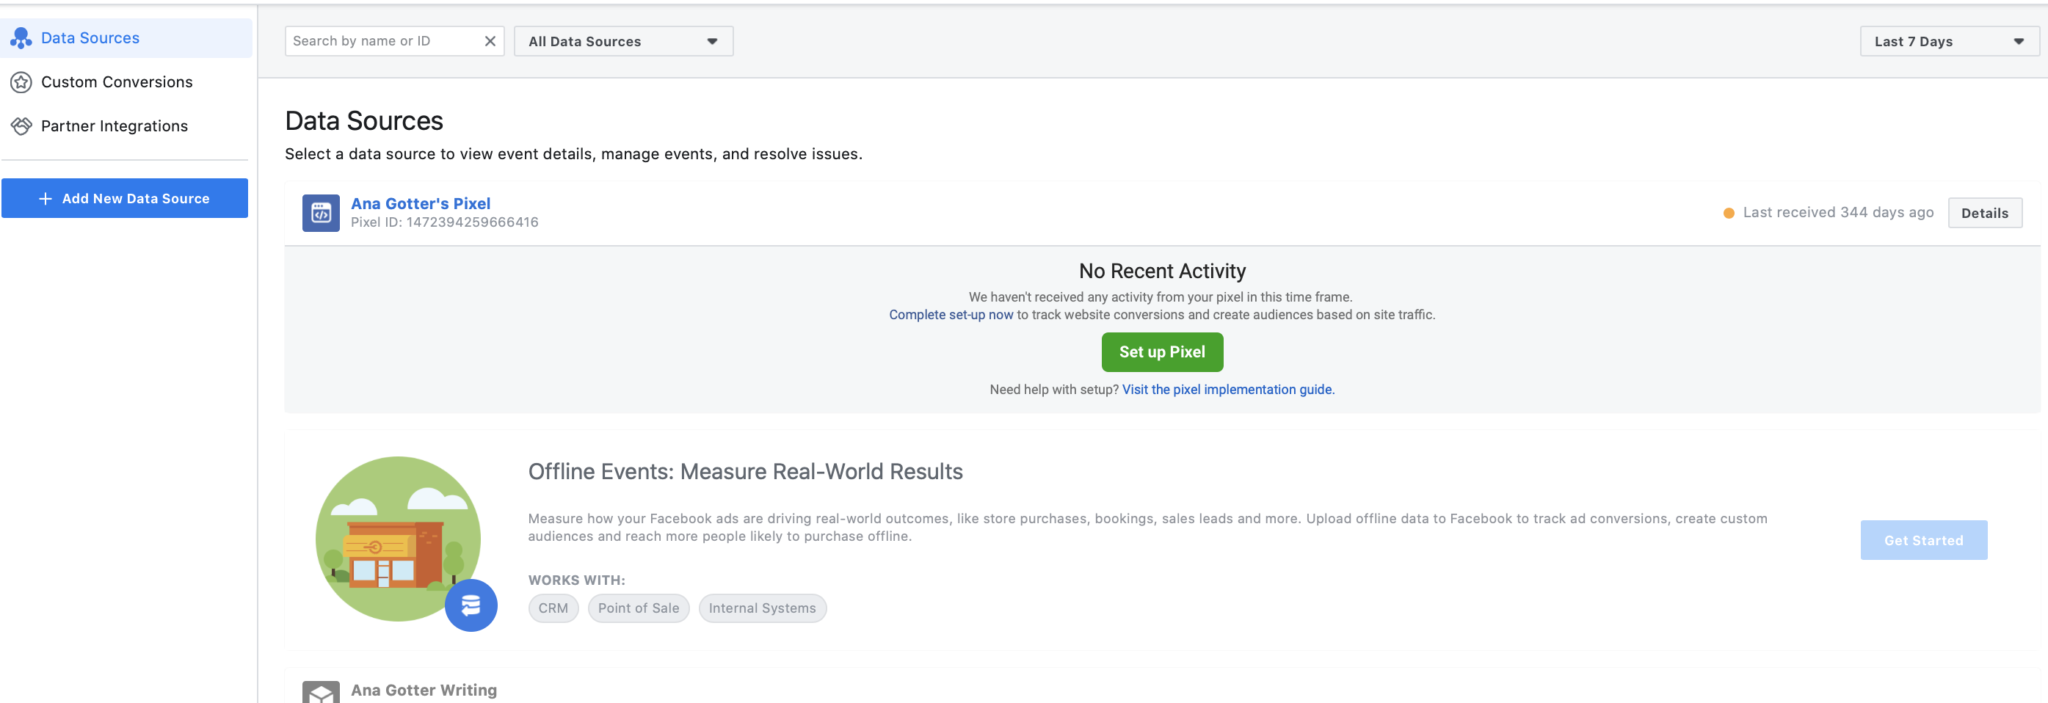Click the Point of Sale tag
This screenshot has height=703, width=2048.
click(x=638, y=608)
